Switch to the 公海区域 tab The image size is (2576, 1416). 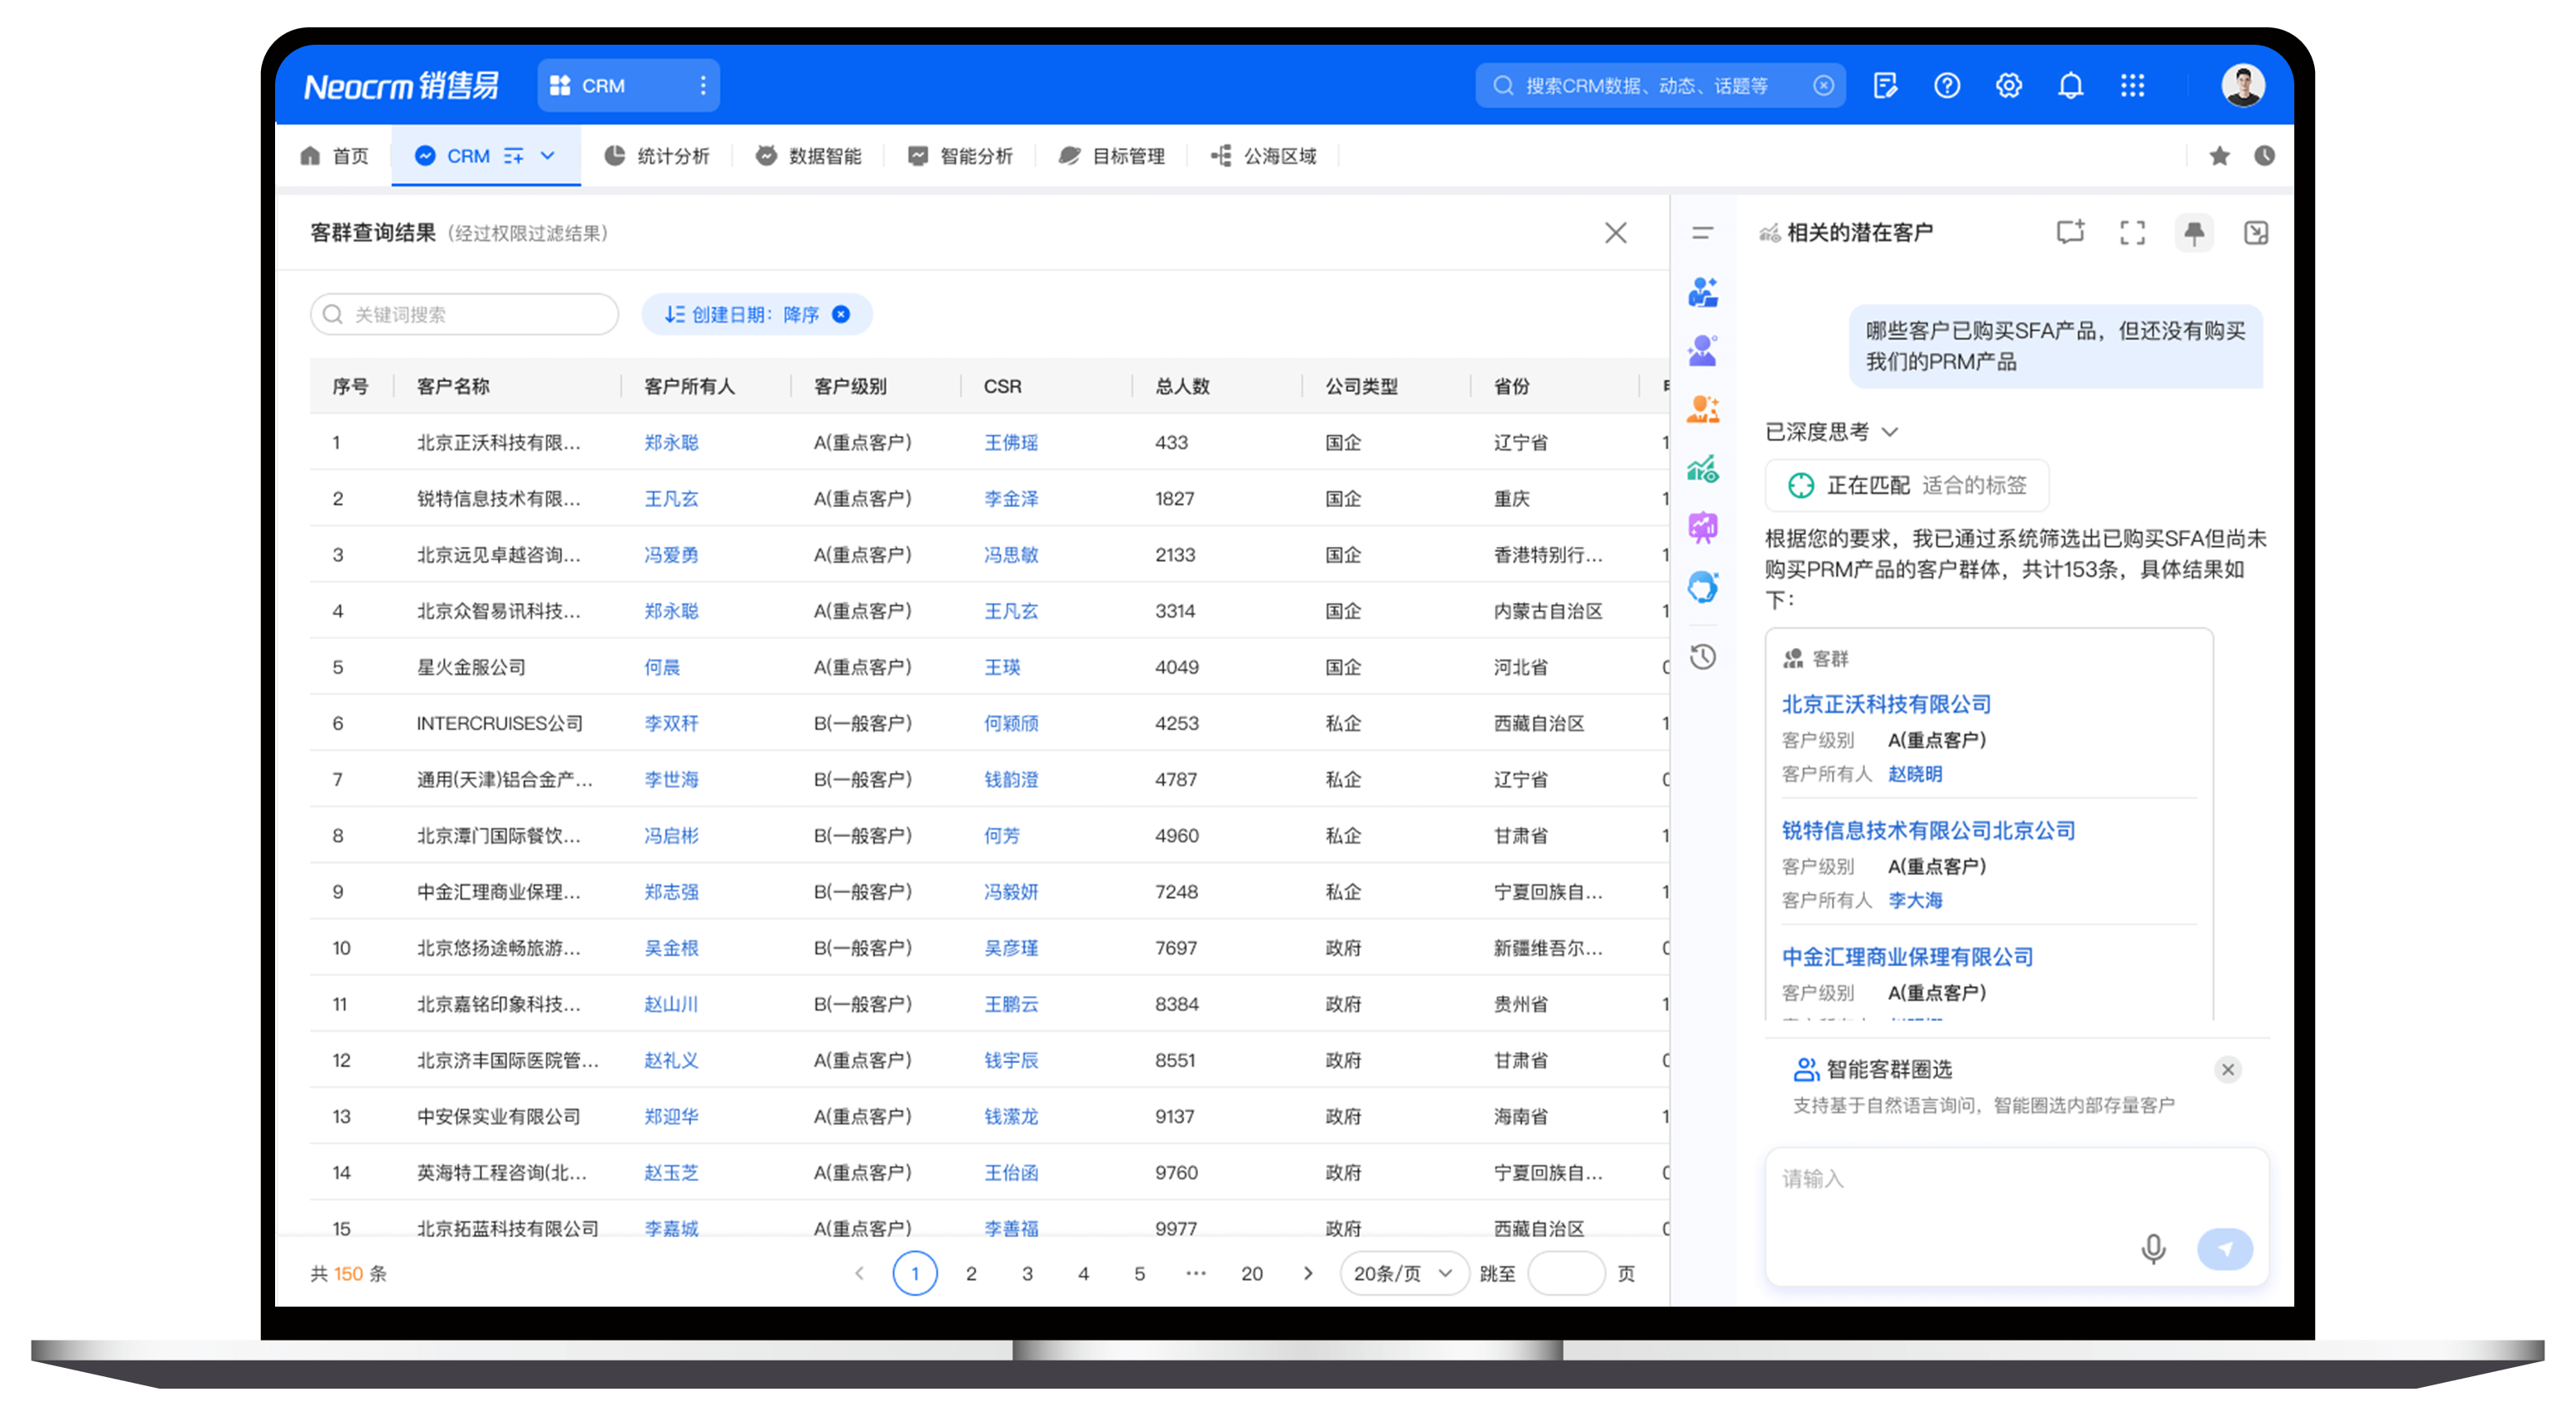[x=1264, y=155]
